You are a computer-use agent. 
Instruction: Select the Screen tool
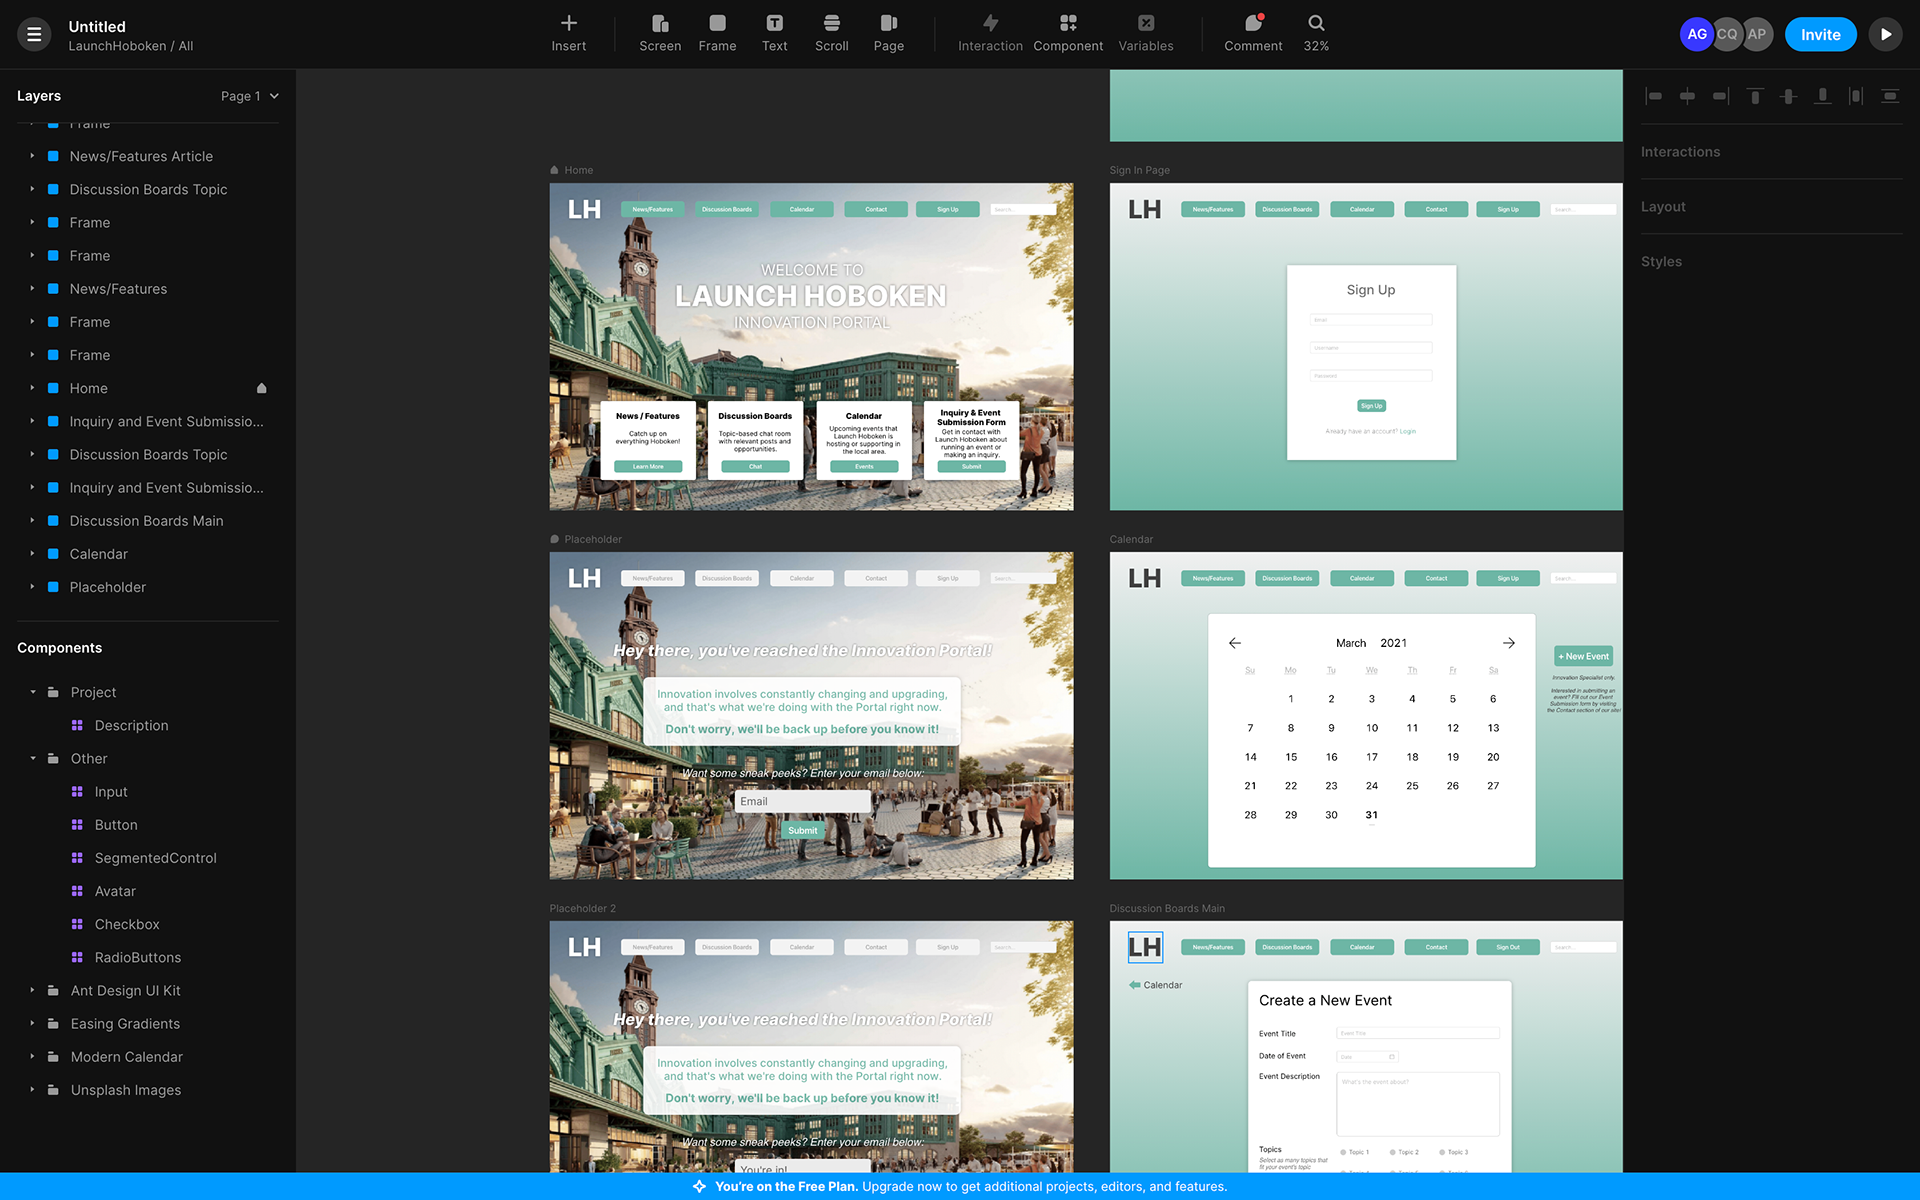tap(660, 33)
